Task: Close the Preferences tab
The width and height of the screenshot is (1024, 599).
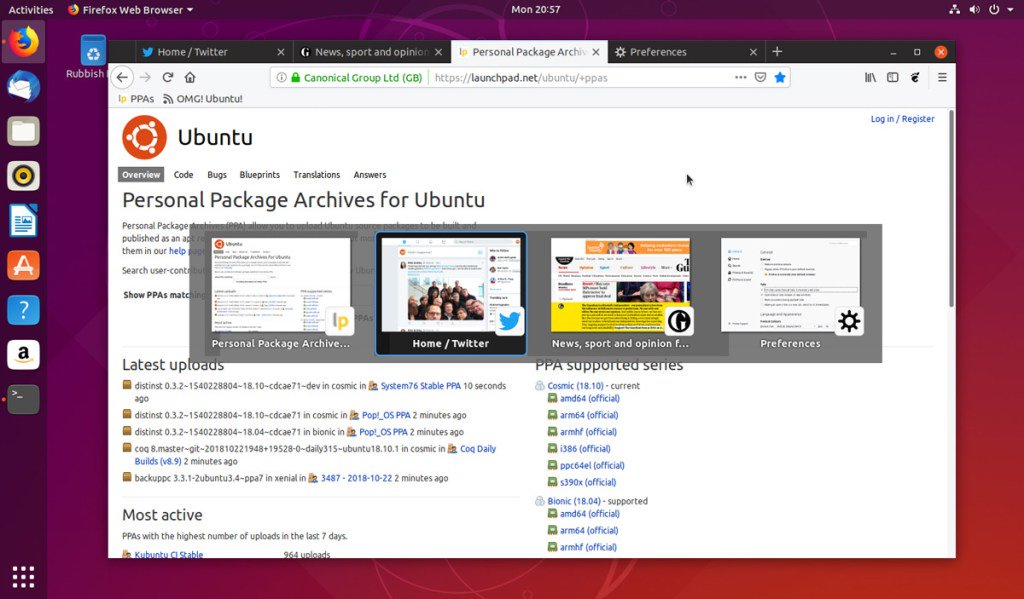Action: tap(753, 52)
